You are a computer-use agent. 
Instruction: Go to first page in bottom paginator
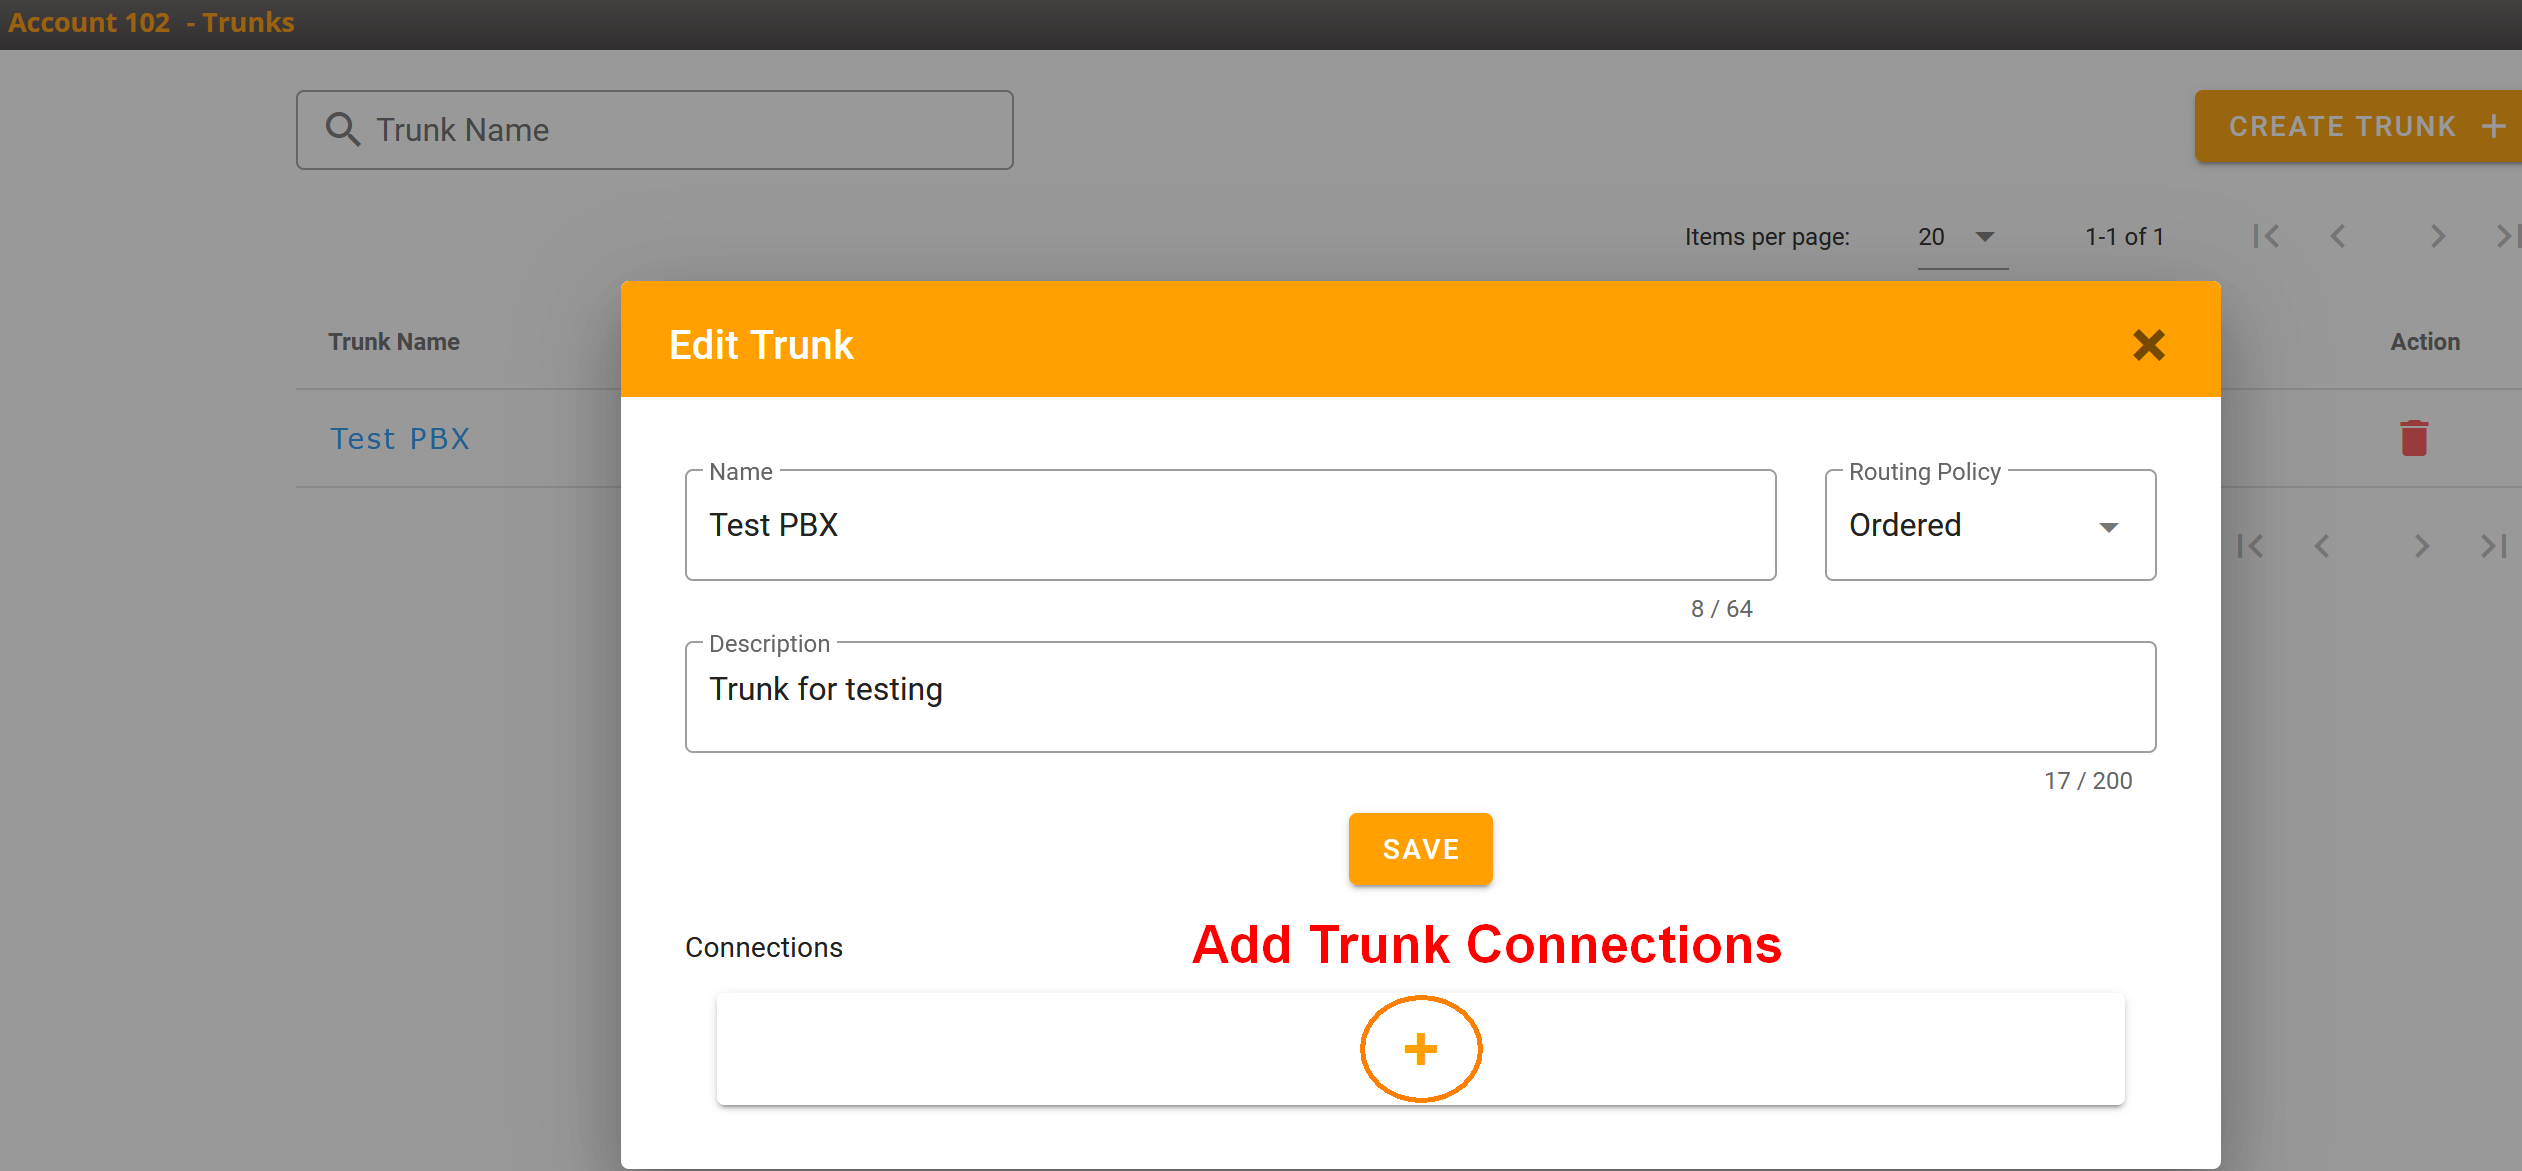(2250, 546)
